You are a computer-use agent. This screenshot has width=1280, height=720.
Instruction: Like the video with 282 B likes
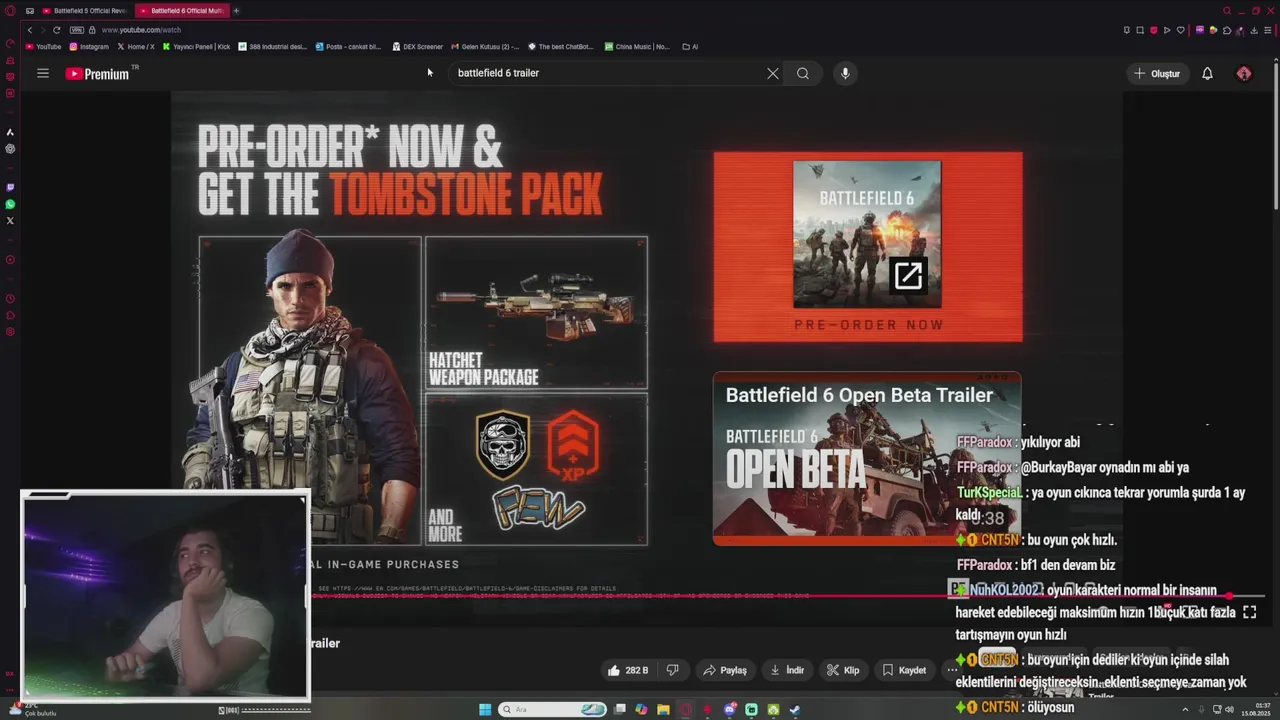click(628, 670)
